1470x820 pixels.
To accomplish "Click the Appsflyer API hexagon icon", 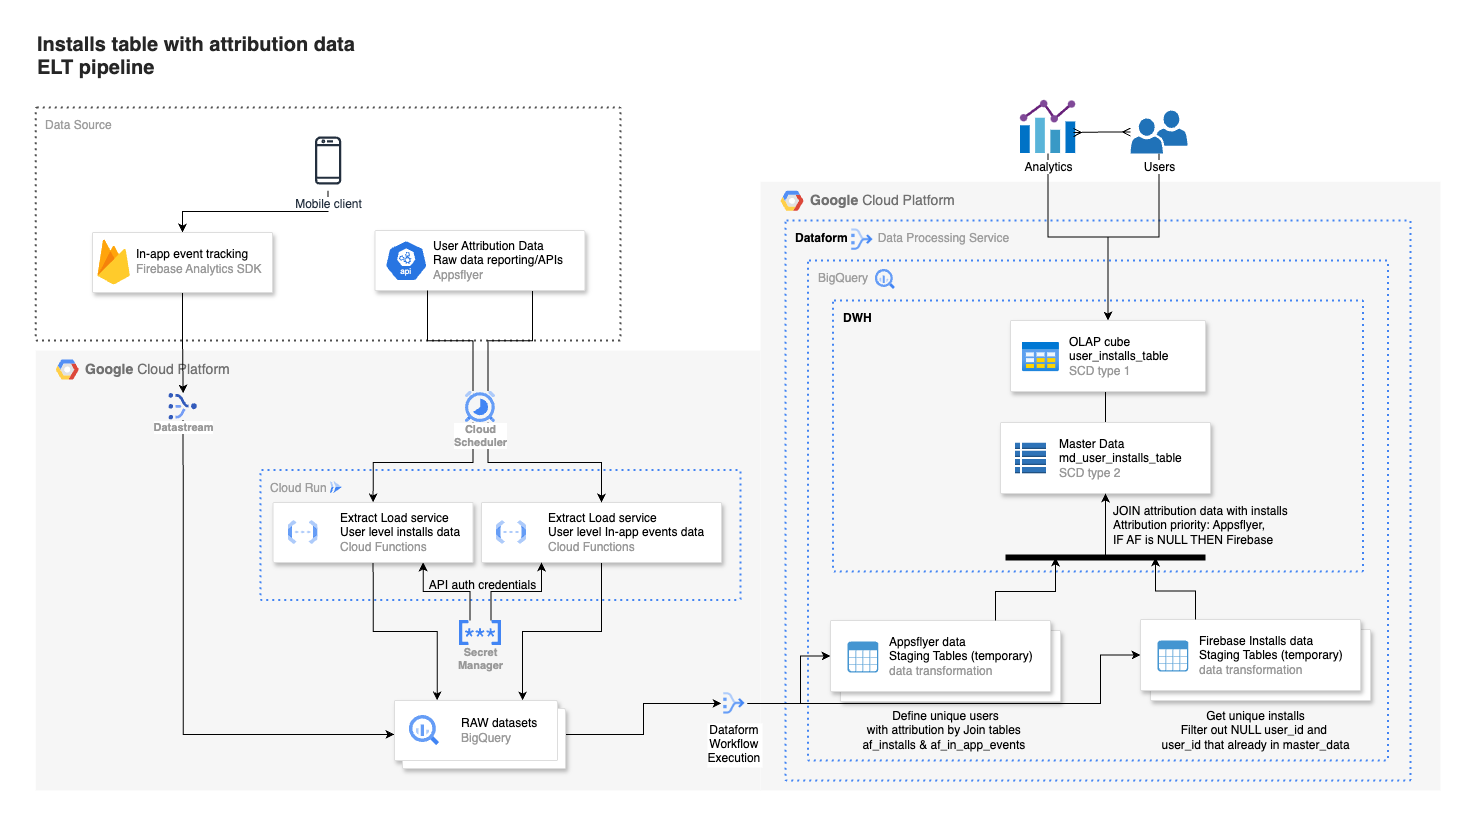I will (x=405, y=261).
